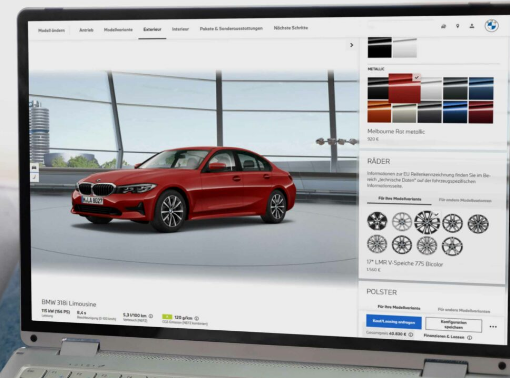This screenshot has width=510, height=378.
Task: Open the saved cars garage icon
Action: click(443, 26)
